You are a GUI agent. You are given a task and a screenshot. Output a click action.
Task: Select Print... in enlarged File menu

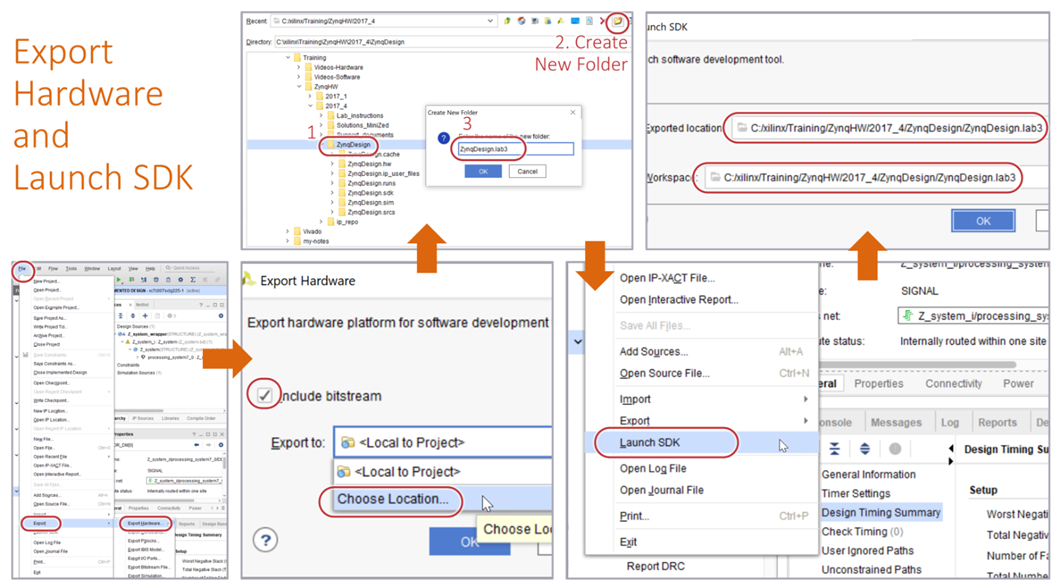pyautogui.click(x=702, y=516)
